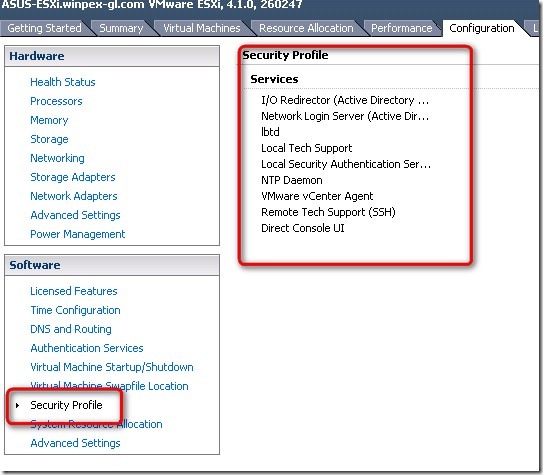
Task: Open Health Status under Hardware
Action: click(x=63, y=82)
